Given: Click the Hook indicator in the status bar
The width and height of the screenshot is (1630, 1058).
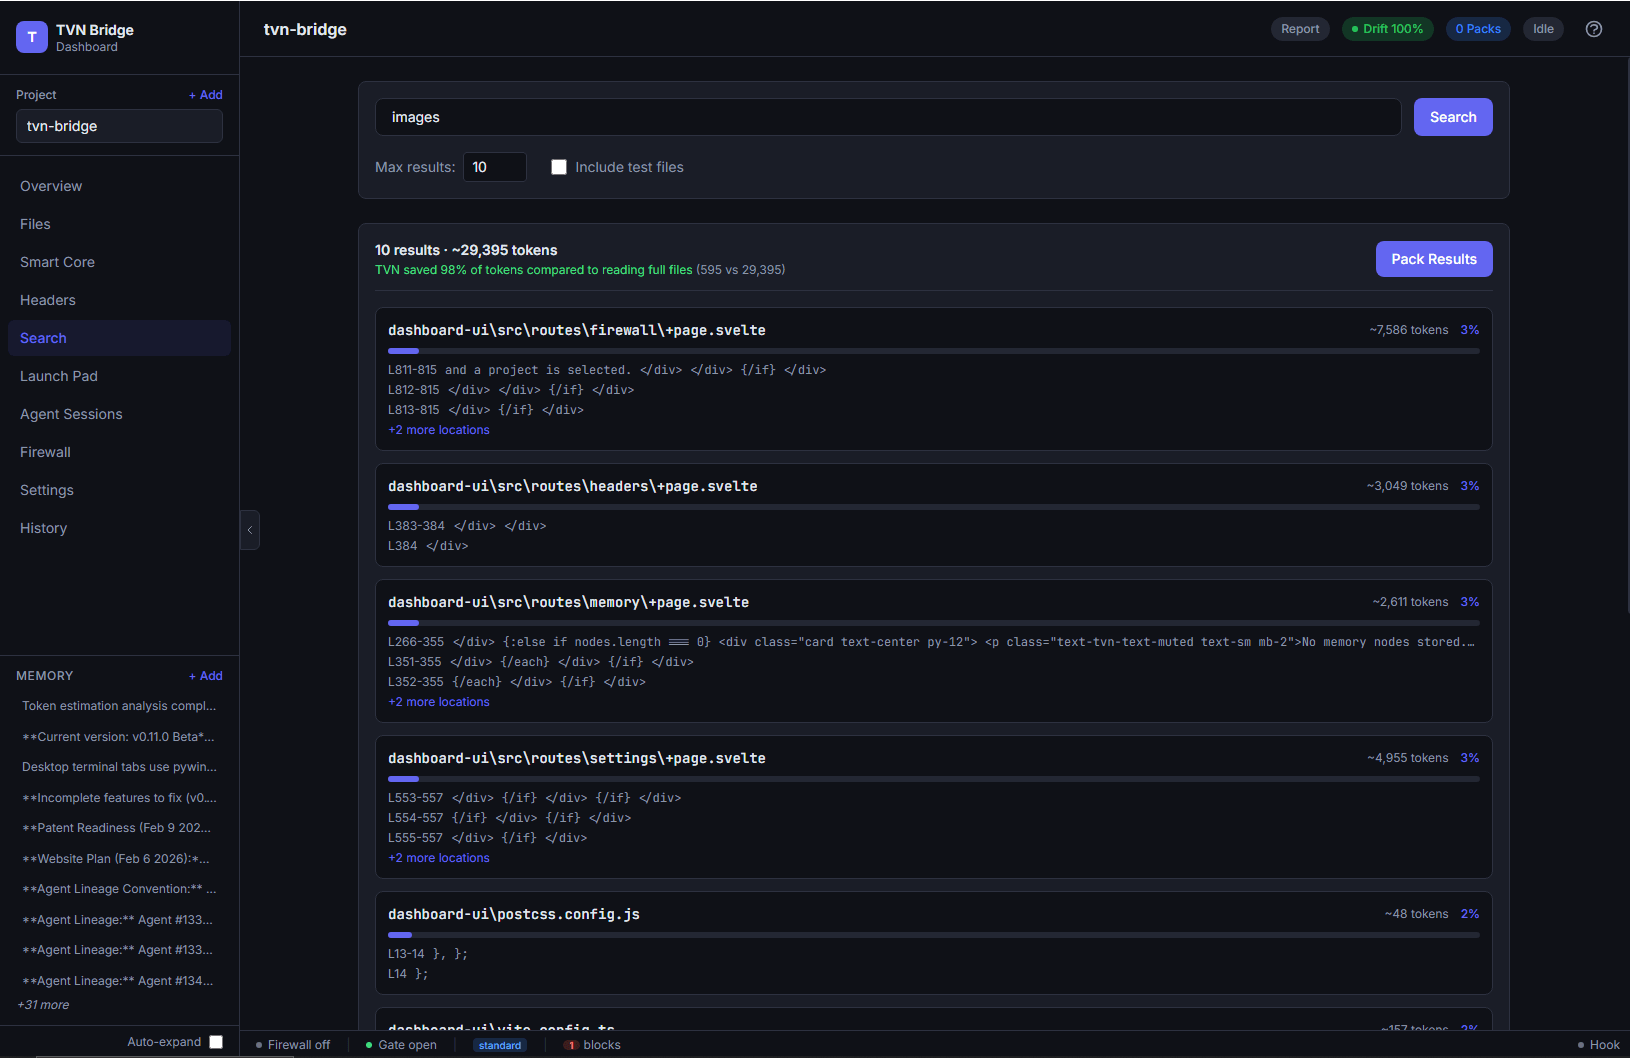Looking at the screenshot, I should coord(1601,1044).
